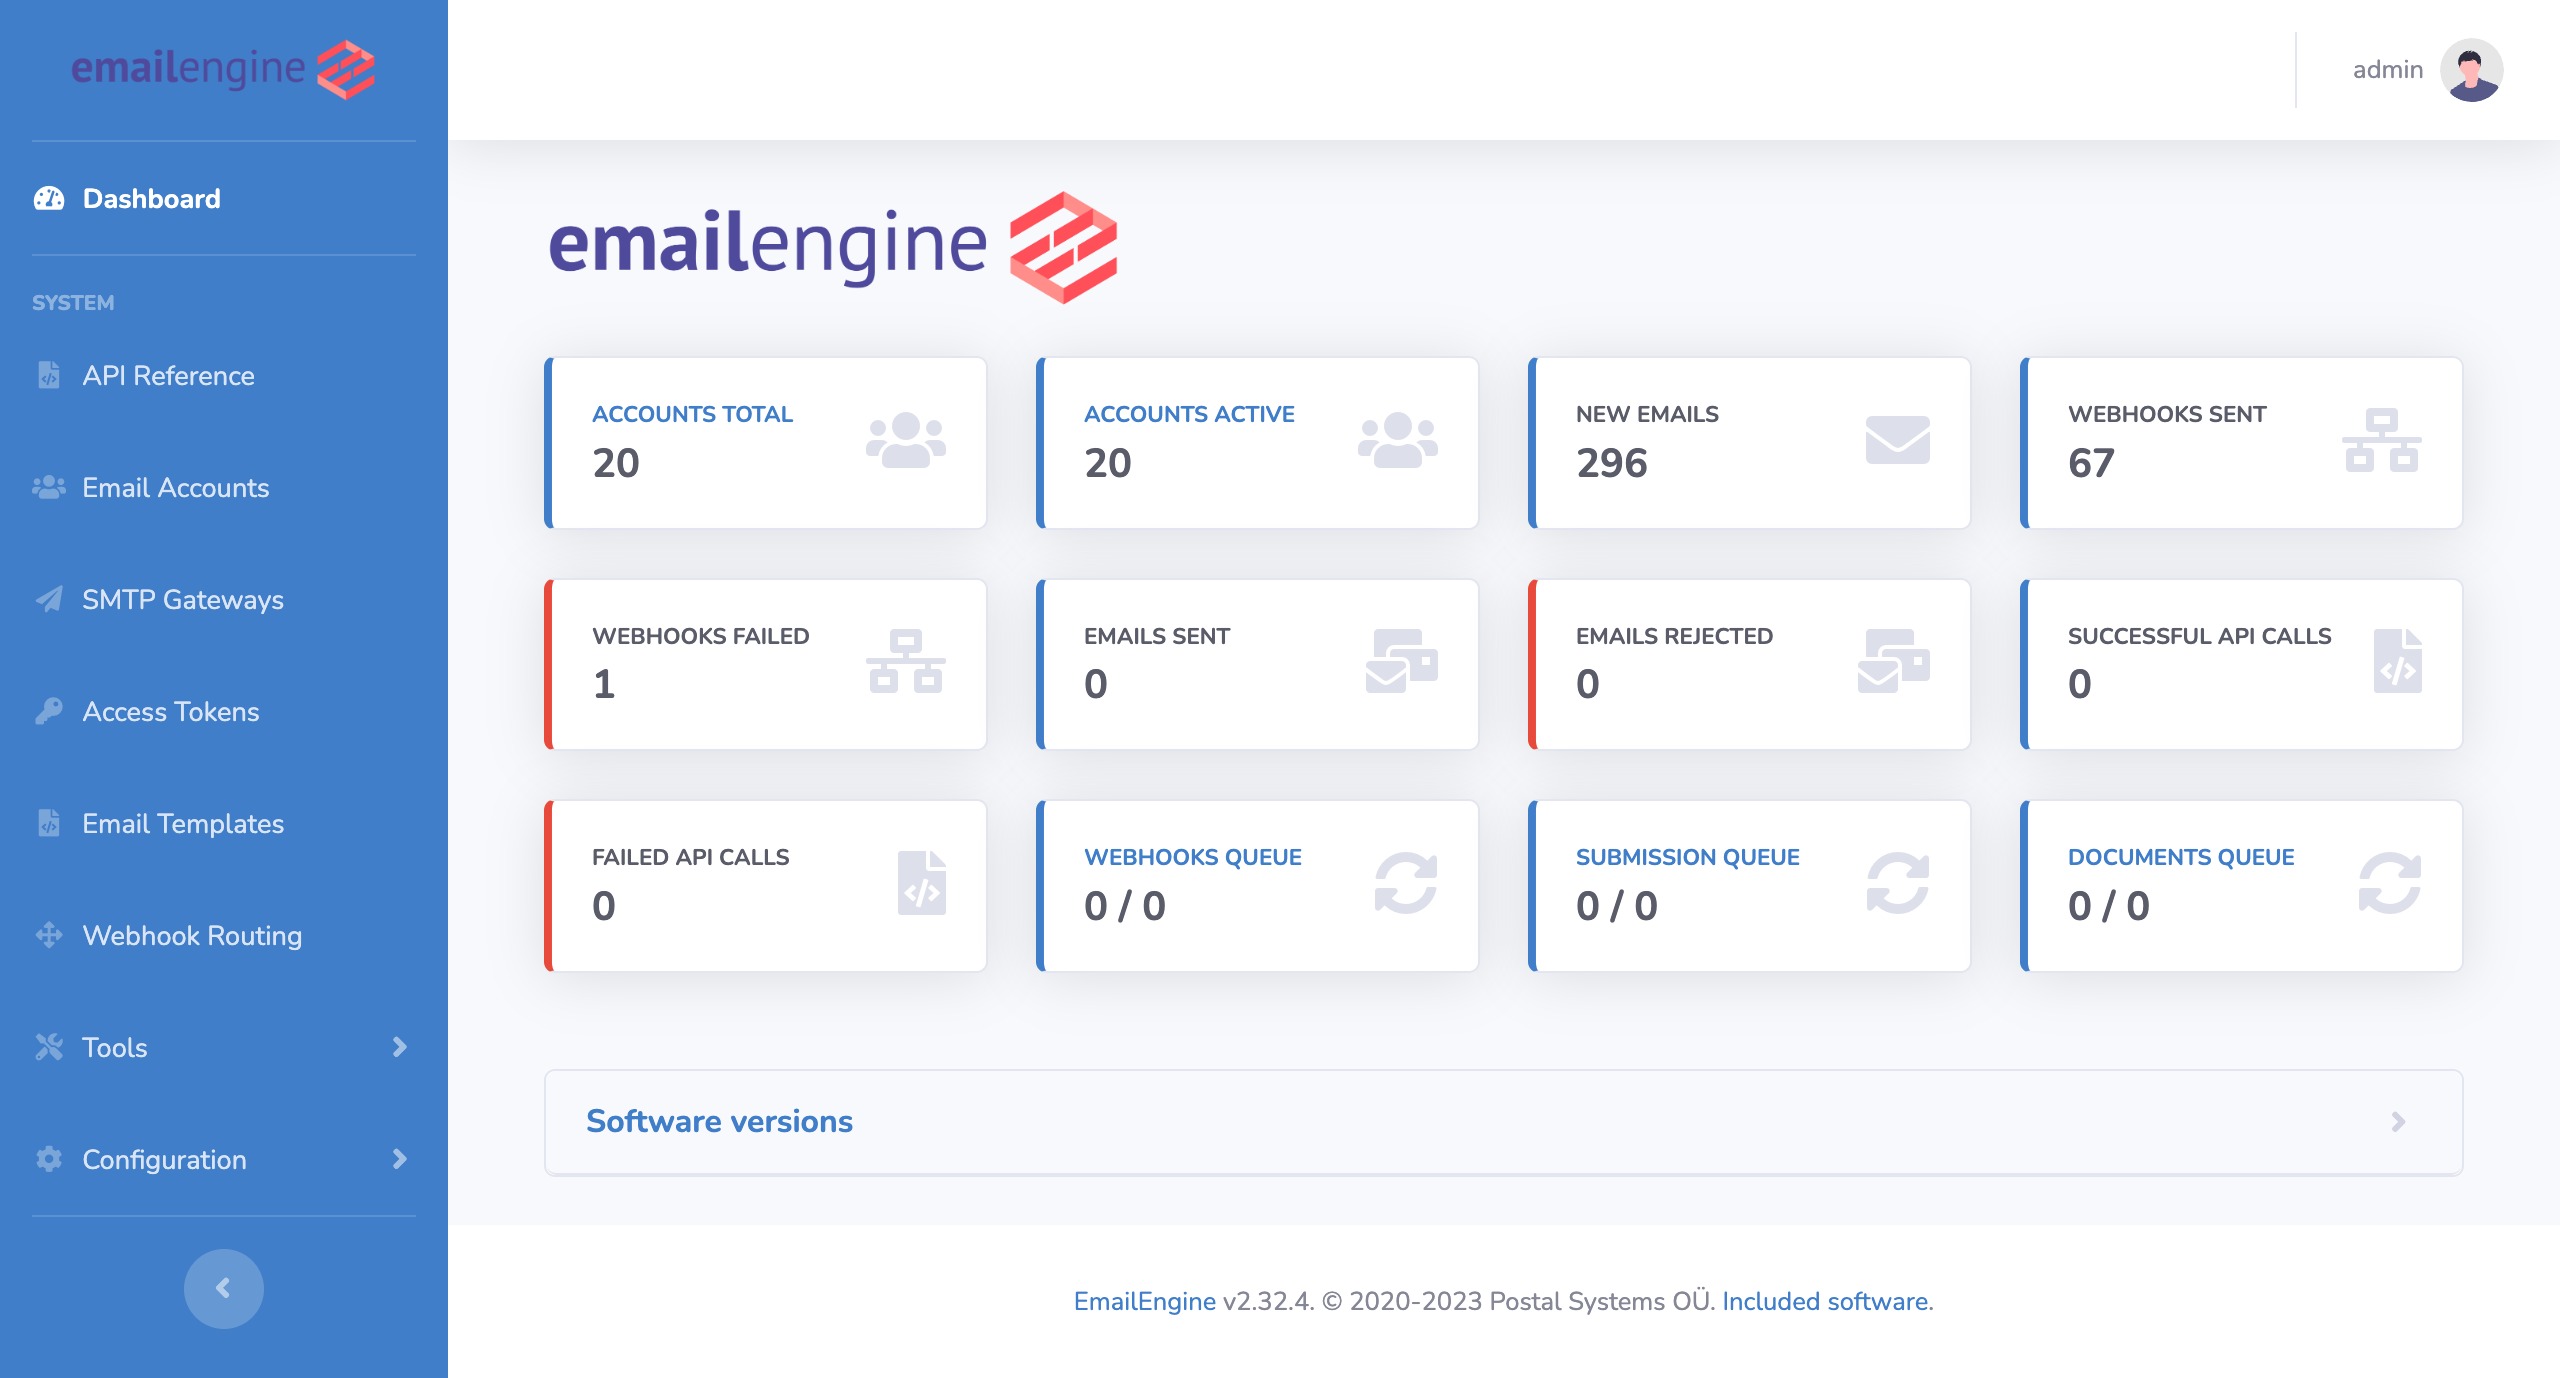The image size is (2560, 1378).
Task: Click the Configuration gear icon
Action: (x=49, y=1159)
